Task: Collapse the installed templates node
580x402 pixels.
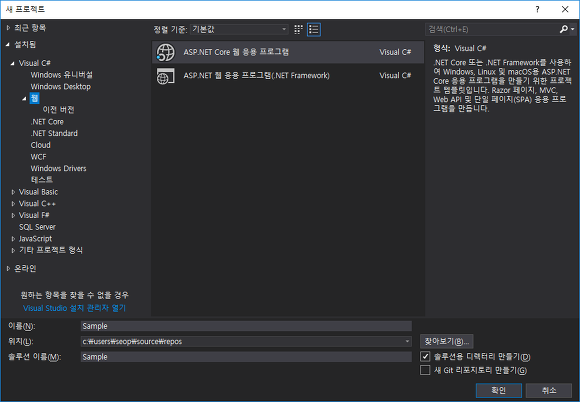Action: coord(8,45)
